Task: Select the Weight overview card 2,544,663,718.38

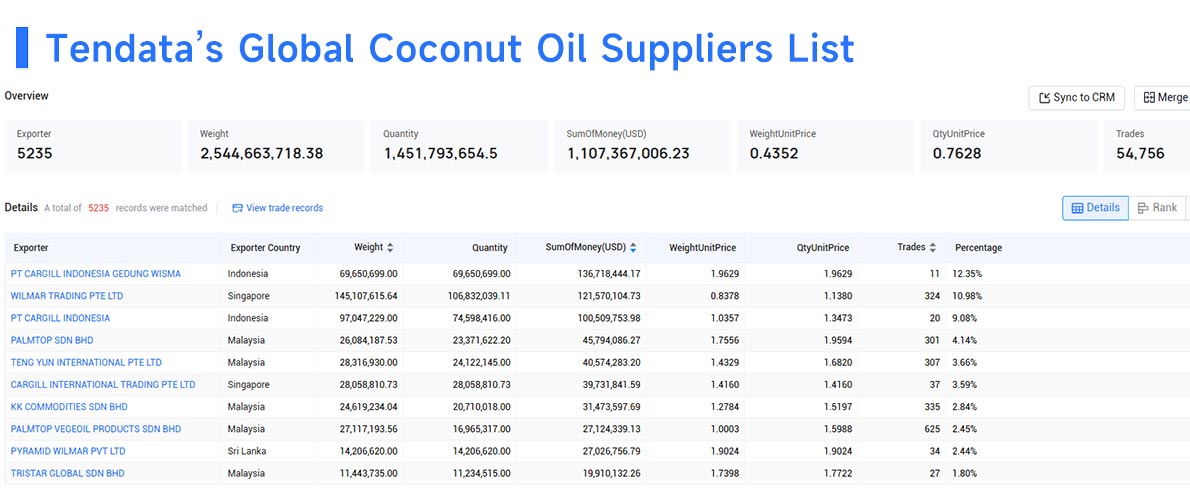Action: click(x=276, y=146)
